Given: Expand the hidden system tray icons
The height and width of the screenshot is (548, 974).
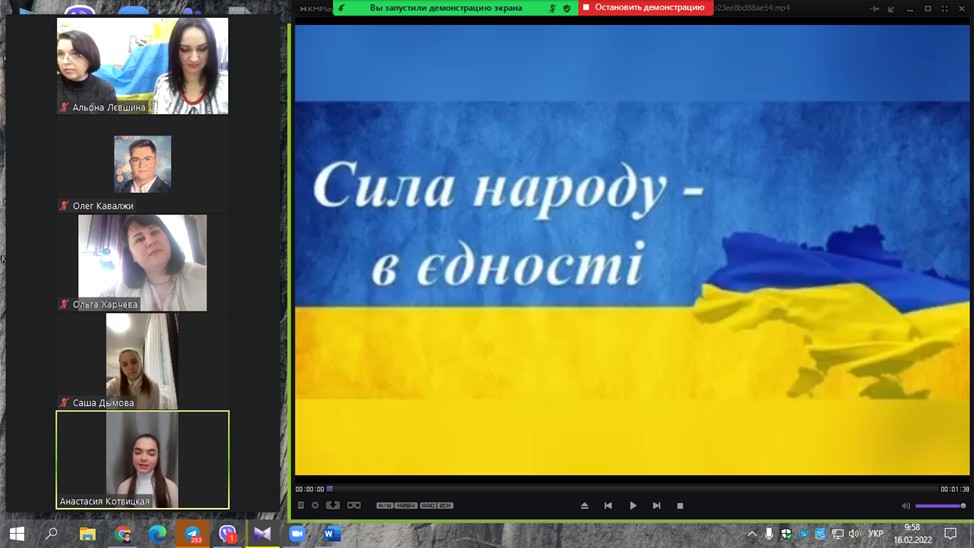Looking at the screenshot, I should 752,534.
